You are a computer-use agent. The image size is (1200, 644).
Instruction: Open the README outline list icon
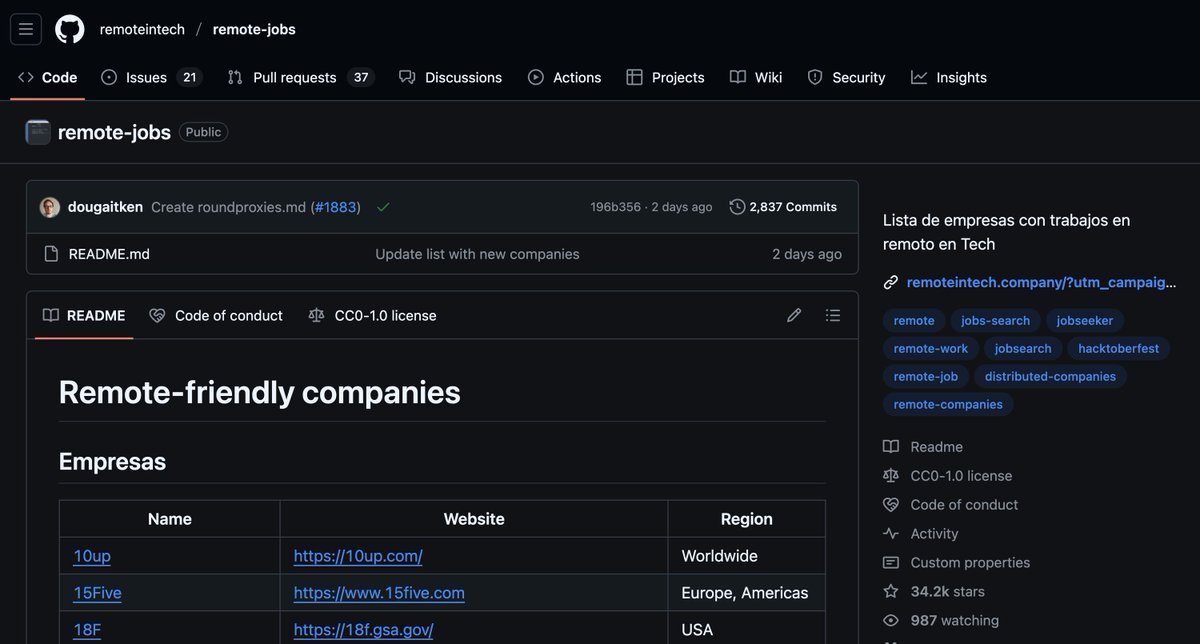833,315
